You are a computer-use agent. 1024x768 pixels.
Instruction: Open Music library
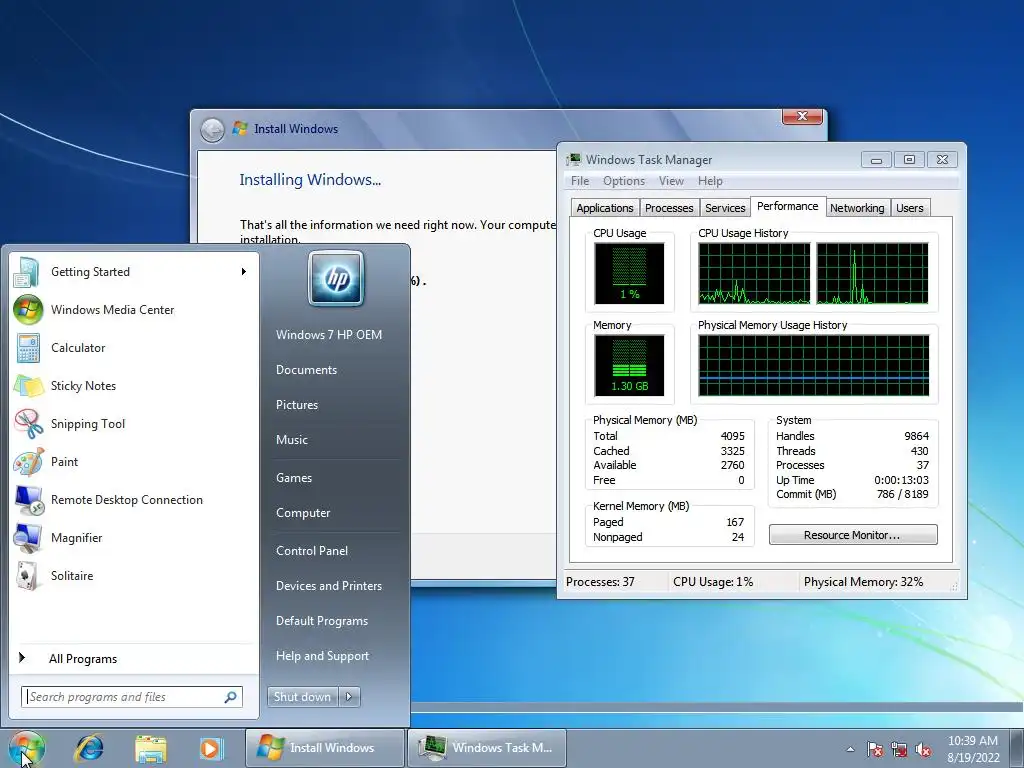(x=291, y=440)
